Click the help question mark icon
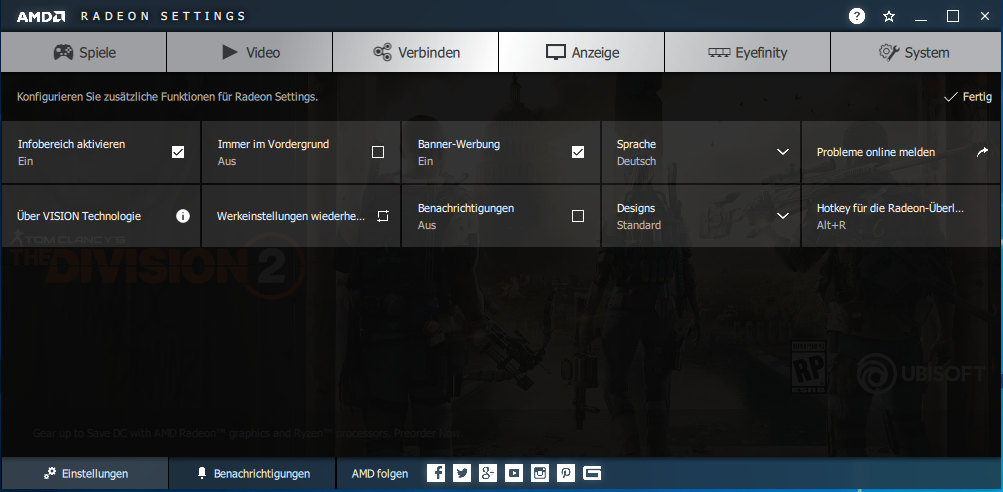The height and width of the screenshot is (492, 1003). 857,17
